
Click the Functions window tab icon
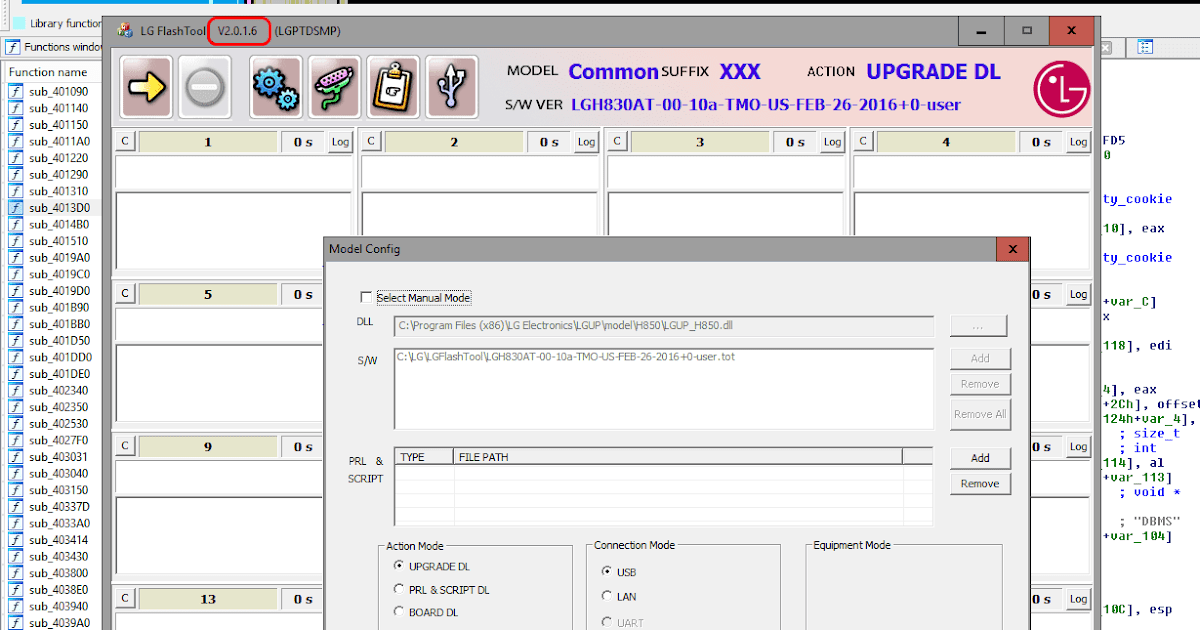pyautogui.click(x=13, y=47)
